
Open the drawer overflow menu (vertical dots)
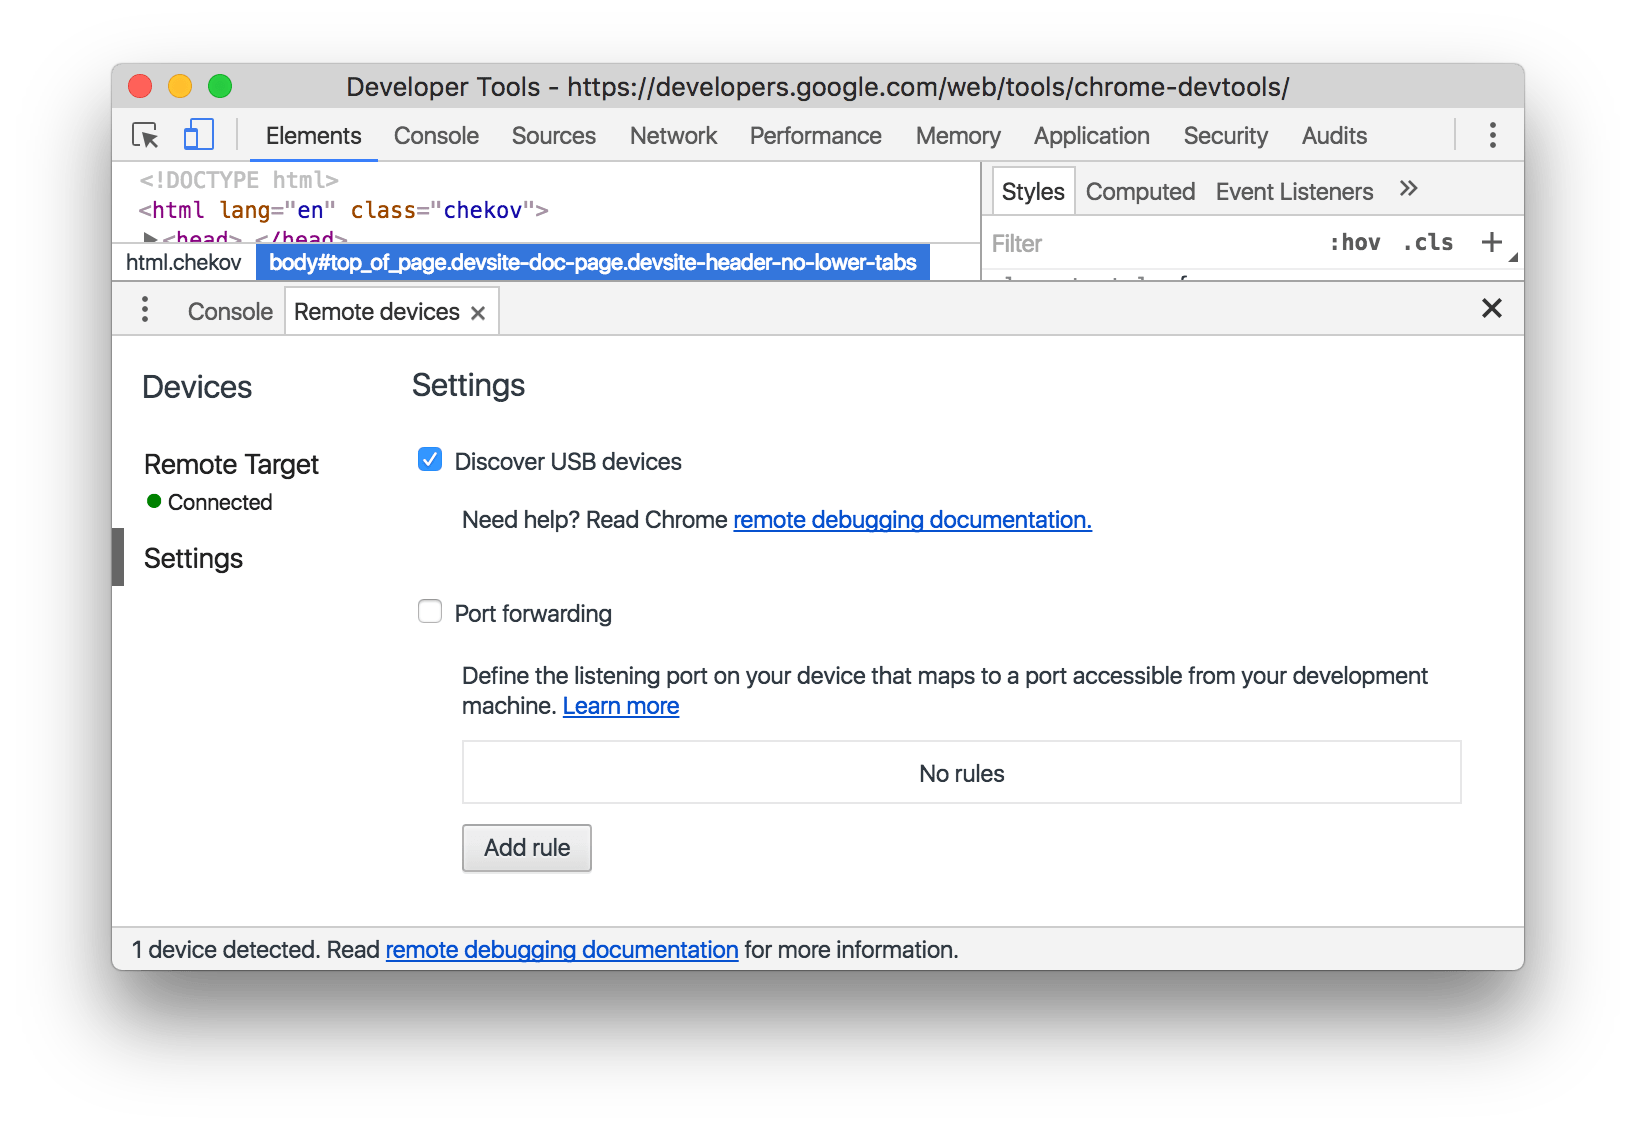pyautogui.click(x=145, y=310)
